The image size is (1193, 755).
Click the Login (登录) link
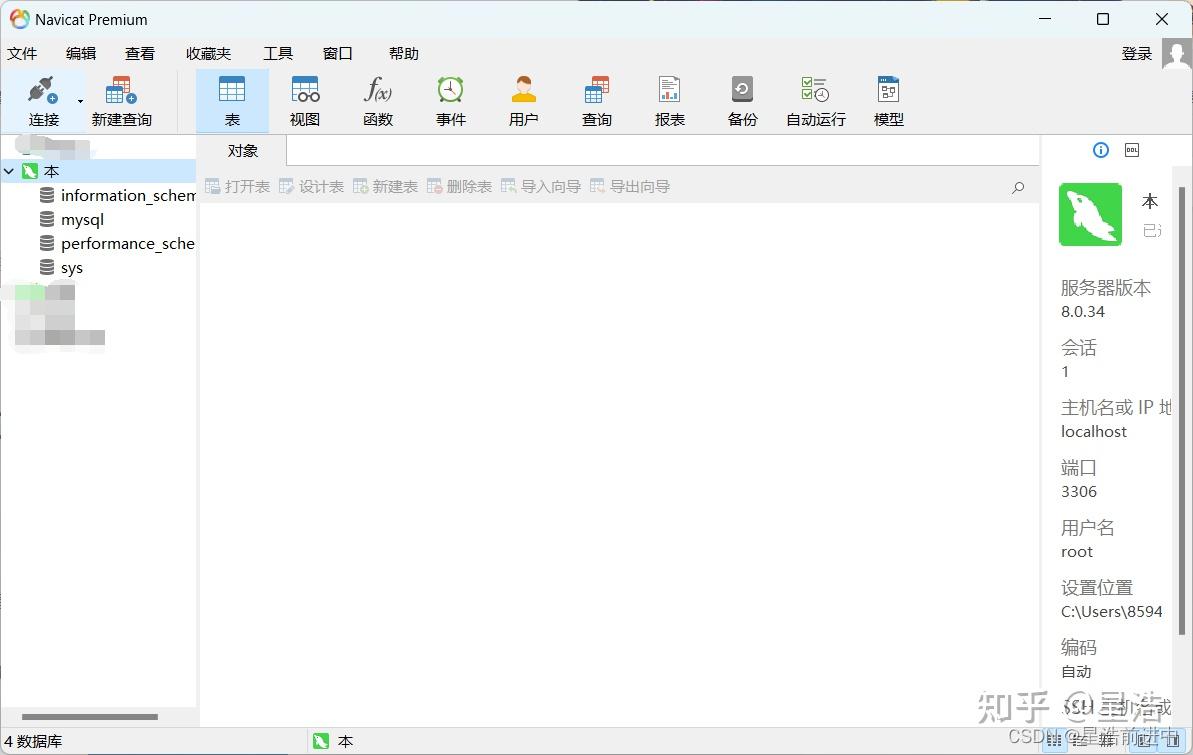coord(1137,53)
